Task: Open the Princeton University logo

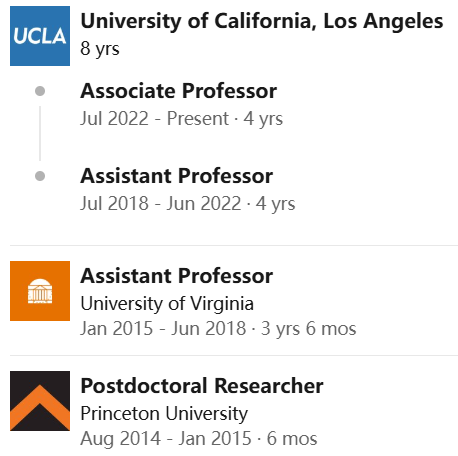Action: click(40, 401)
